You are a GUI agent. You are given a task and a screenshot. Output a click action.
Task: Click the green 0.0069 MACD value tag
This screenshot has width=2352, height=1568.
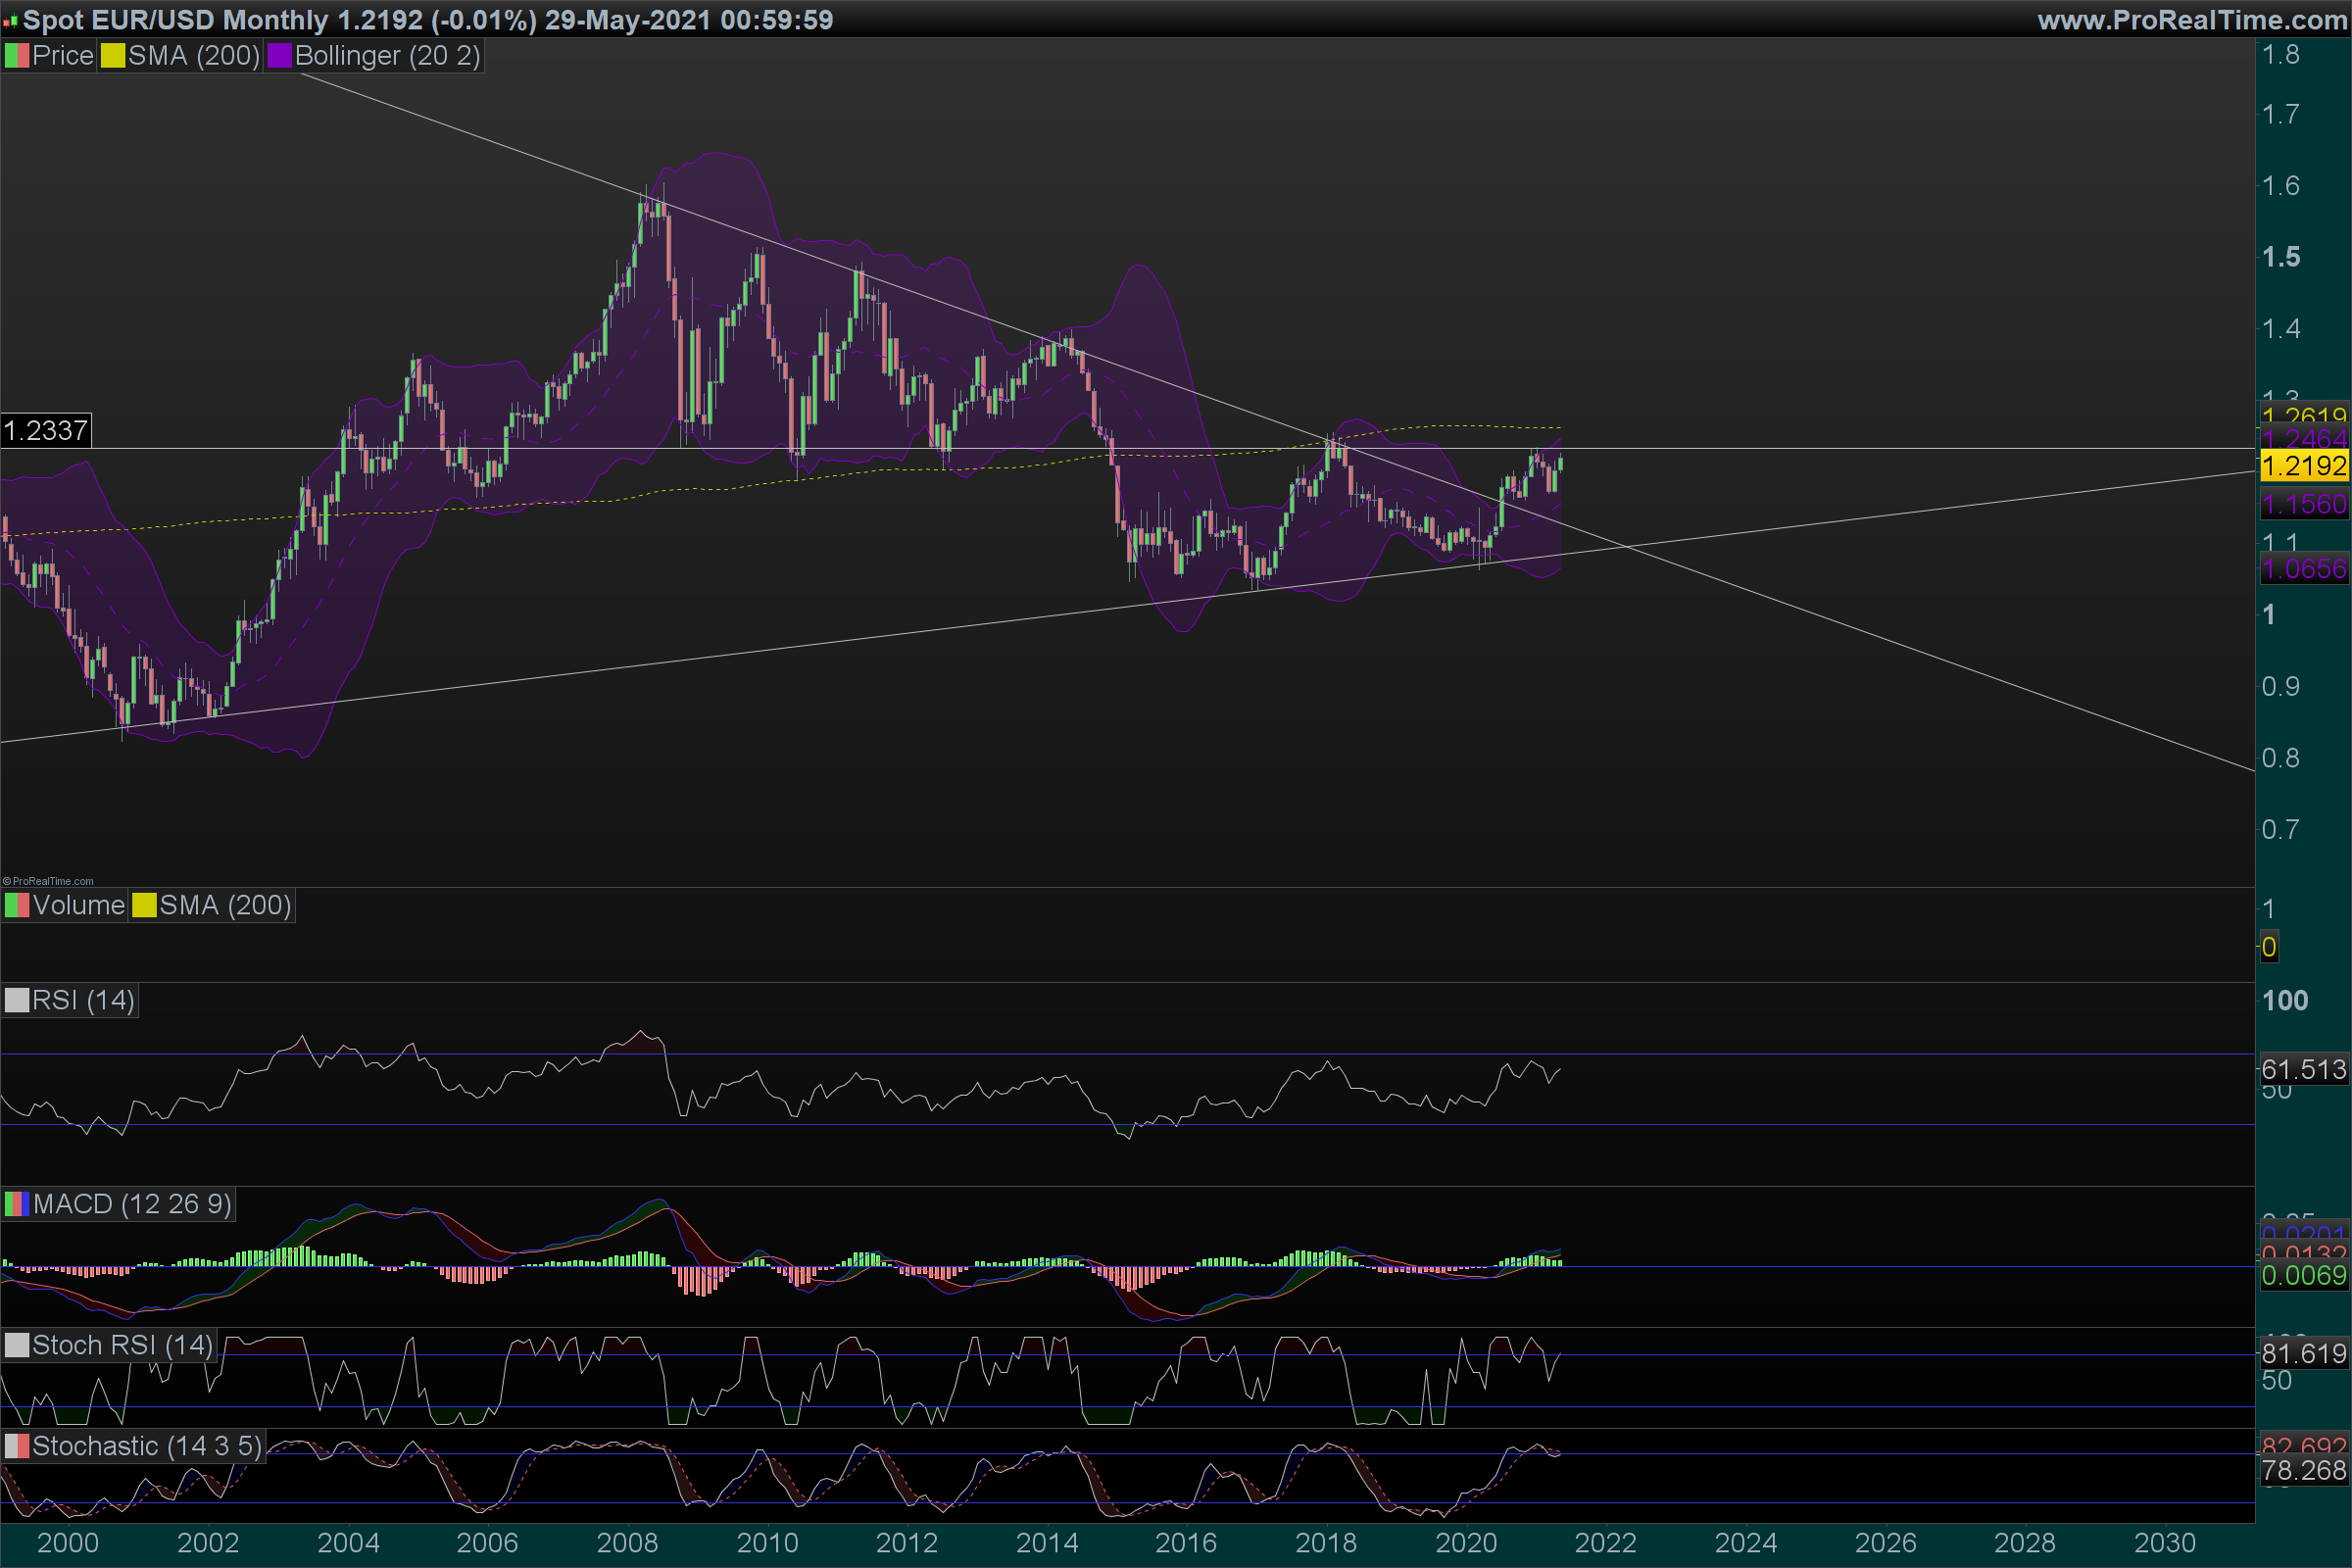[x=2303, y=1276]
